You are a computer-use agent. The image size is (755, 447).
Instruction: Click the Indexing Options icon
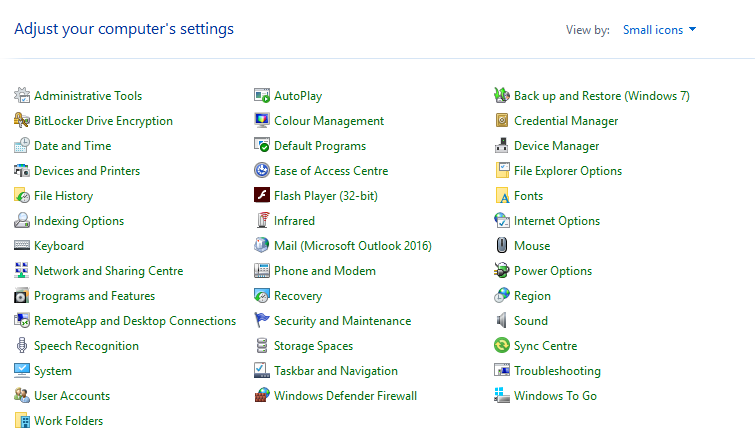coord(22,221)
